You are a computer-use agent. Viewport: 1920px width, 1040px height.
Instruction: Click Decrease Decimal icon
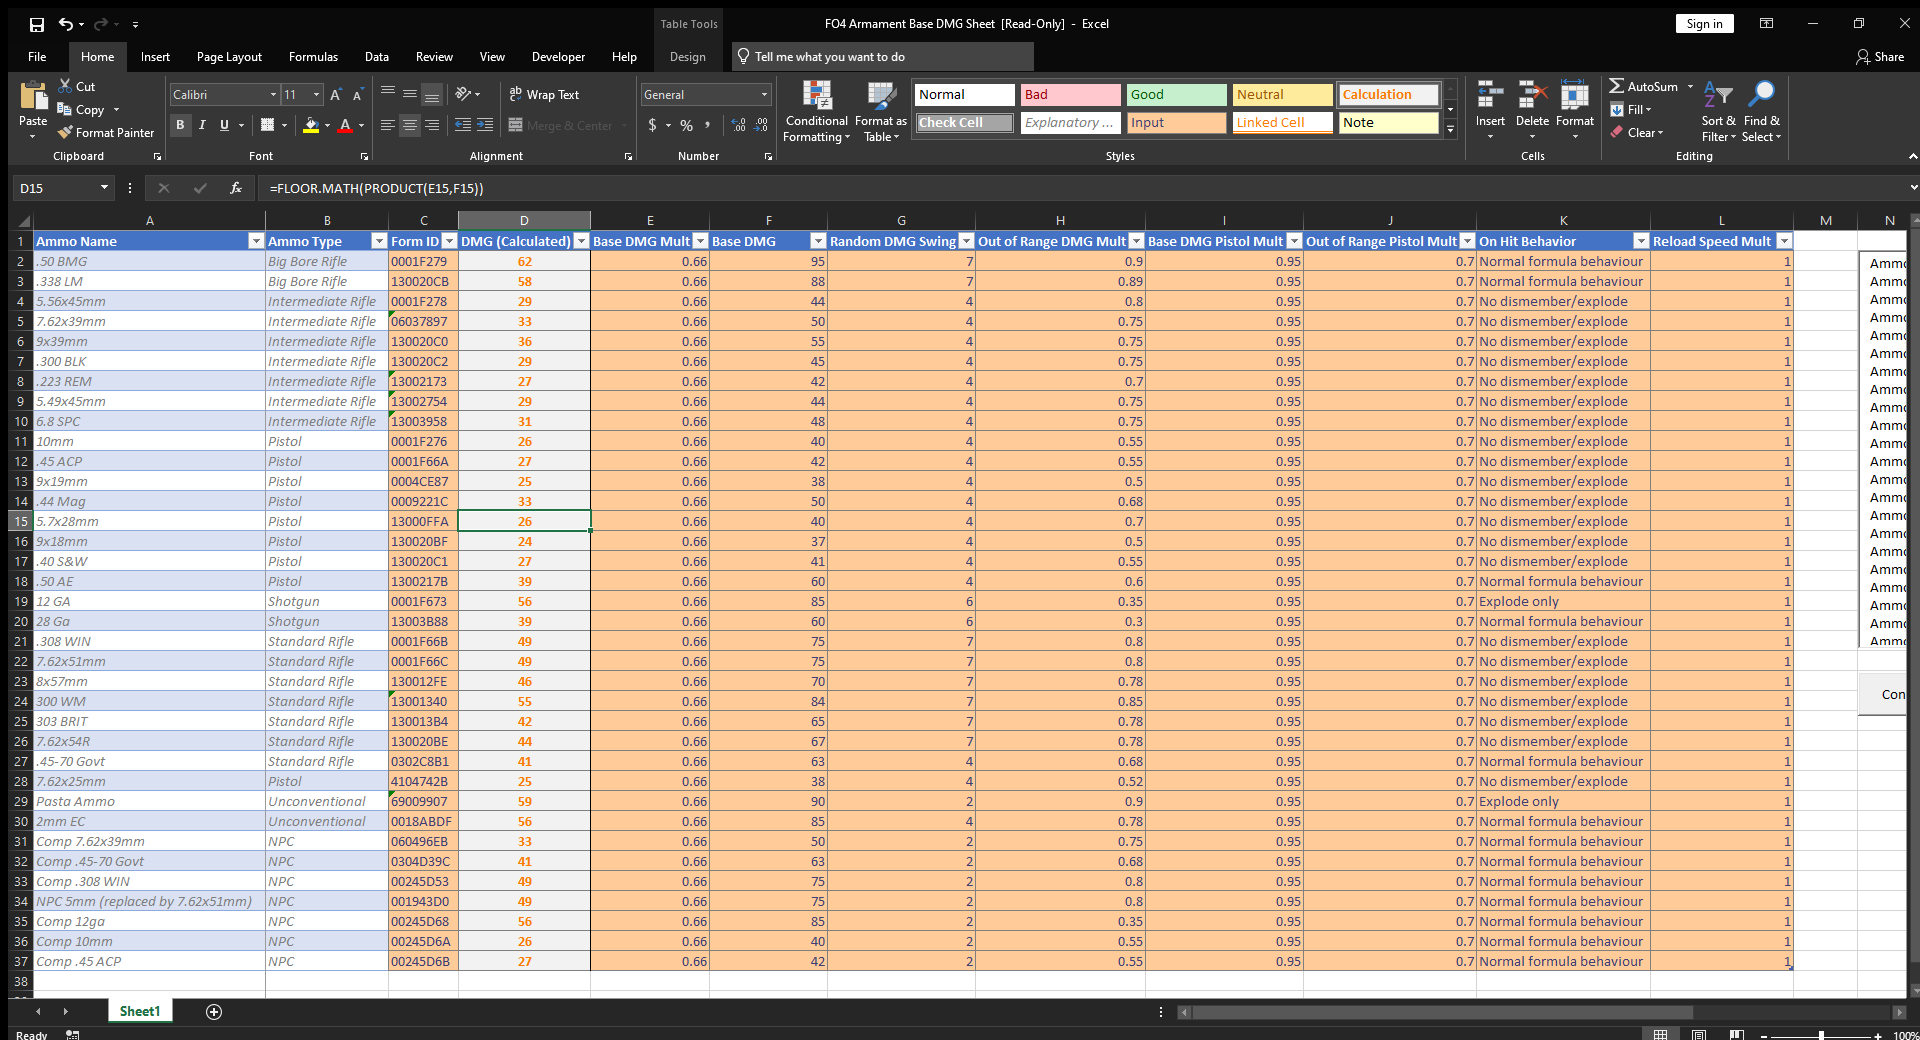click(x=761, y=125)
